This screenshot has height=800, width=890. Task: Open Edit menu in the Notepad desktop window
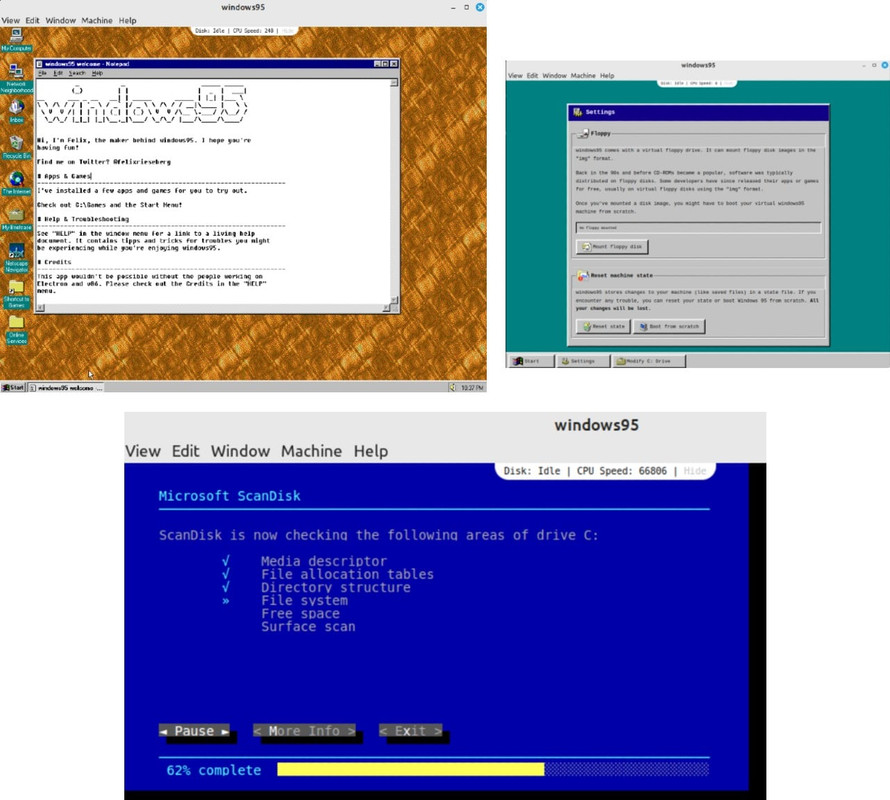[32, 20]
